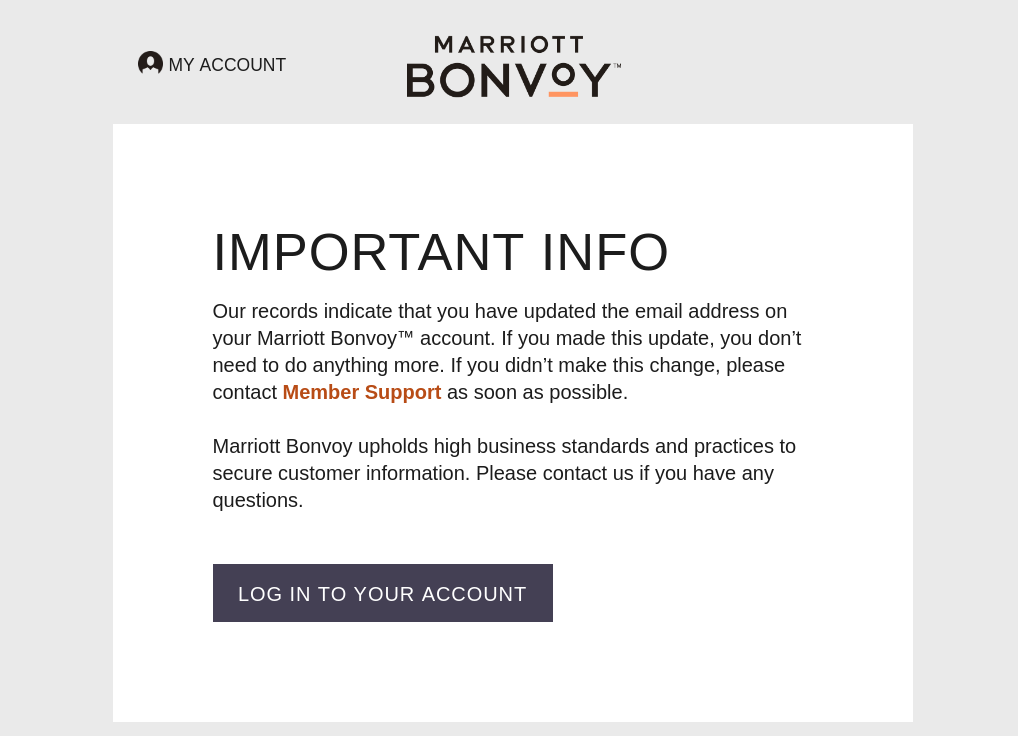Open the MY ACCOUNT text link
This screenshot has height=736, width=1018.
point(227,65)
